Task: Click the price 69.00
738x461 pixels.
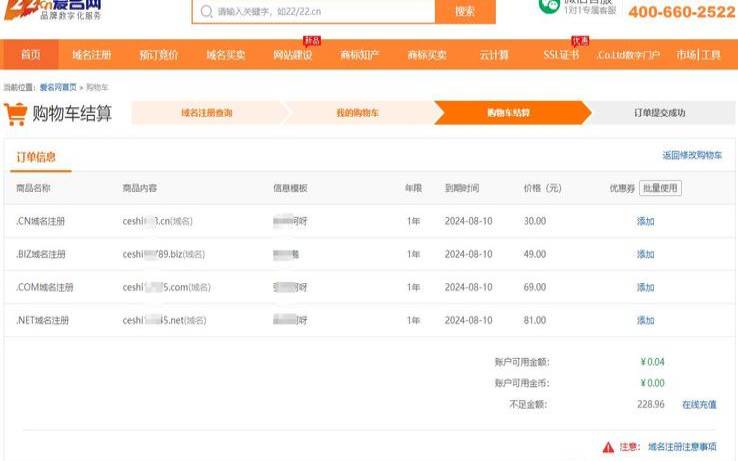Action: (x=535, y=287)
